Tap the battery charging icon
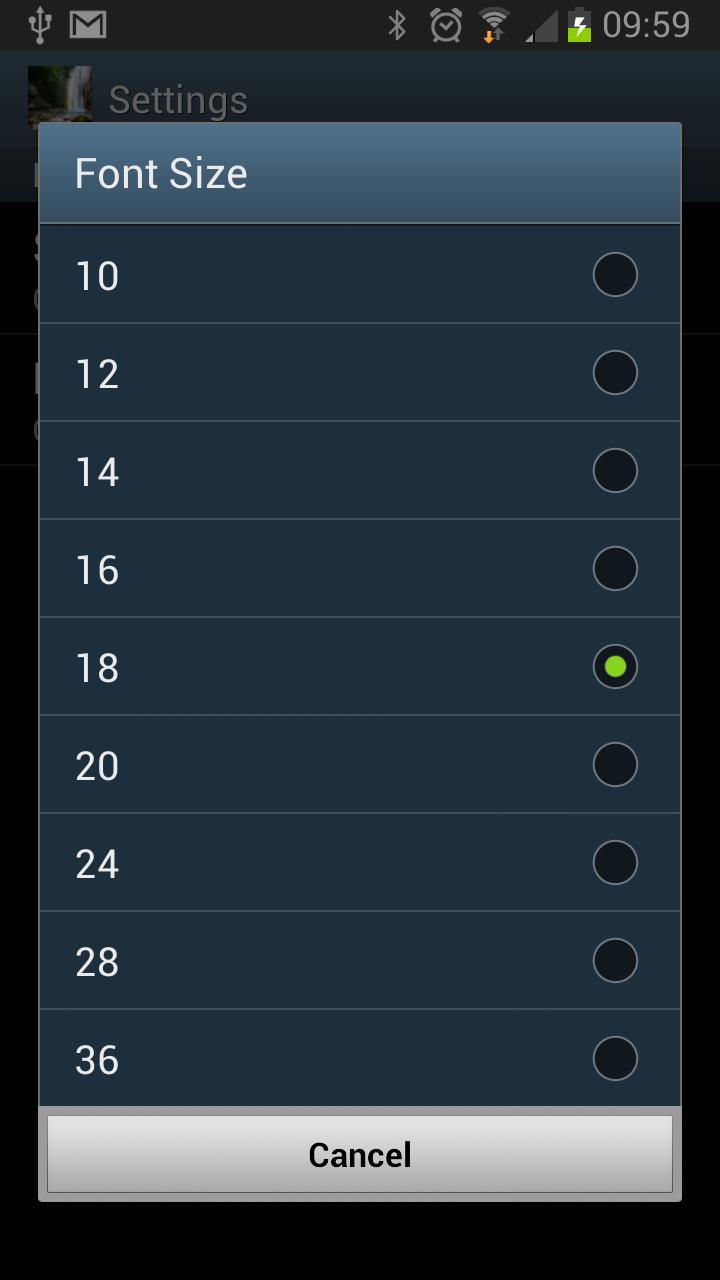 (579, 24)
